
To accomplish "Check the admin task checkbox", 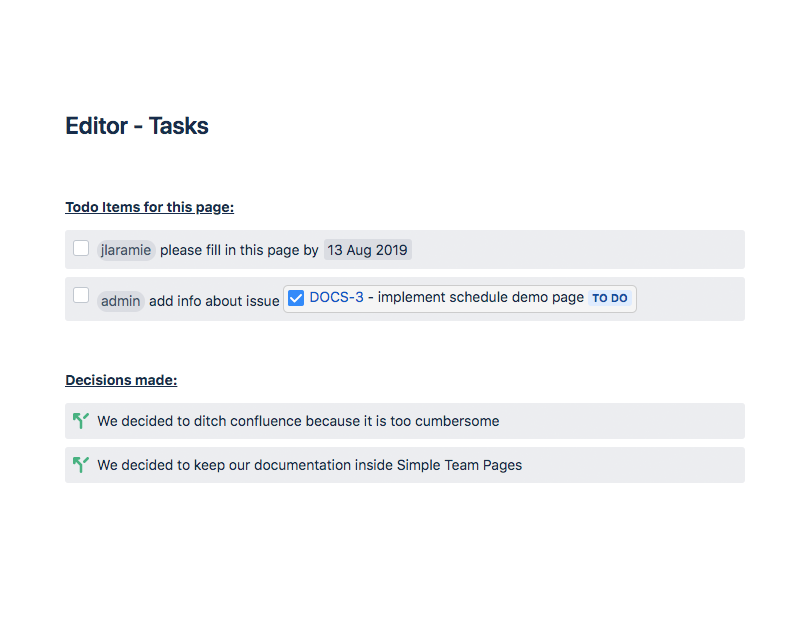I will [x=81, y=296].
